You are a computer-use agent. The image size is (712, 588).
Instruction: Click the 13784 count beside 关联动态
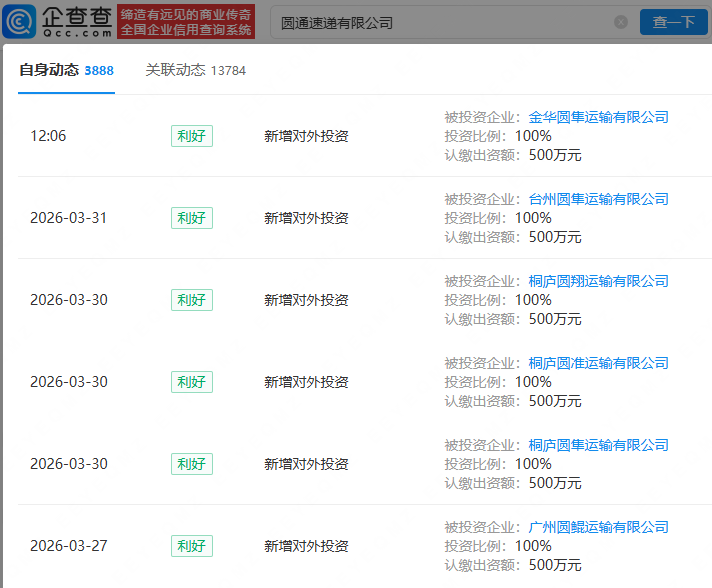point(228,71)
